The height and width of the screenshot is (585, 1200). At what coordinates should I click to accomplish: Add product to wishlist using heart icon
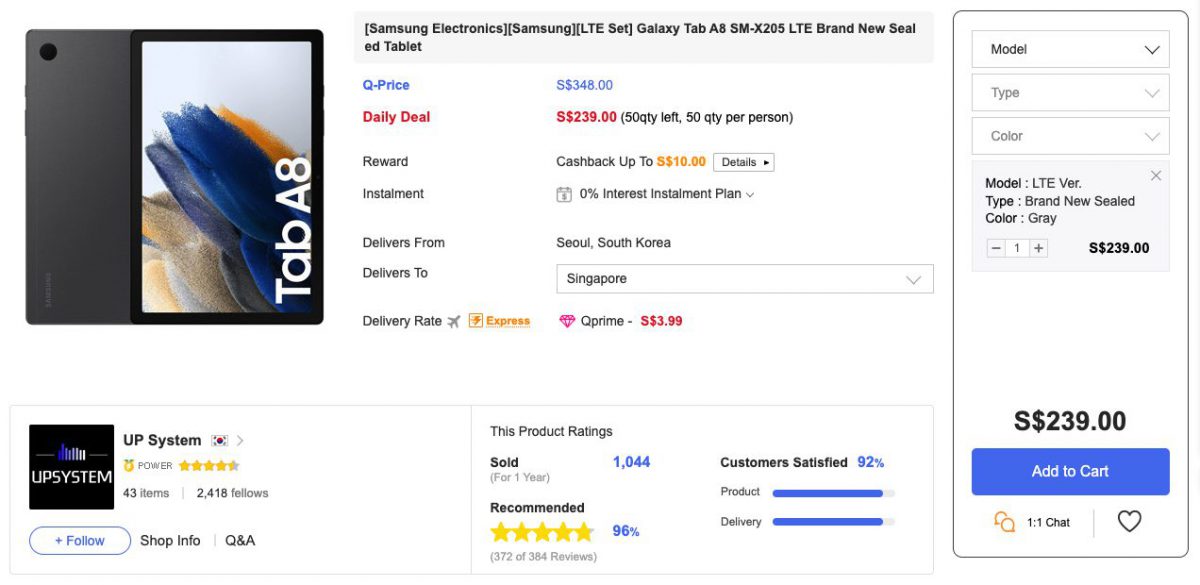pos(1129,521)
